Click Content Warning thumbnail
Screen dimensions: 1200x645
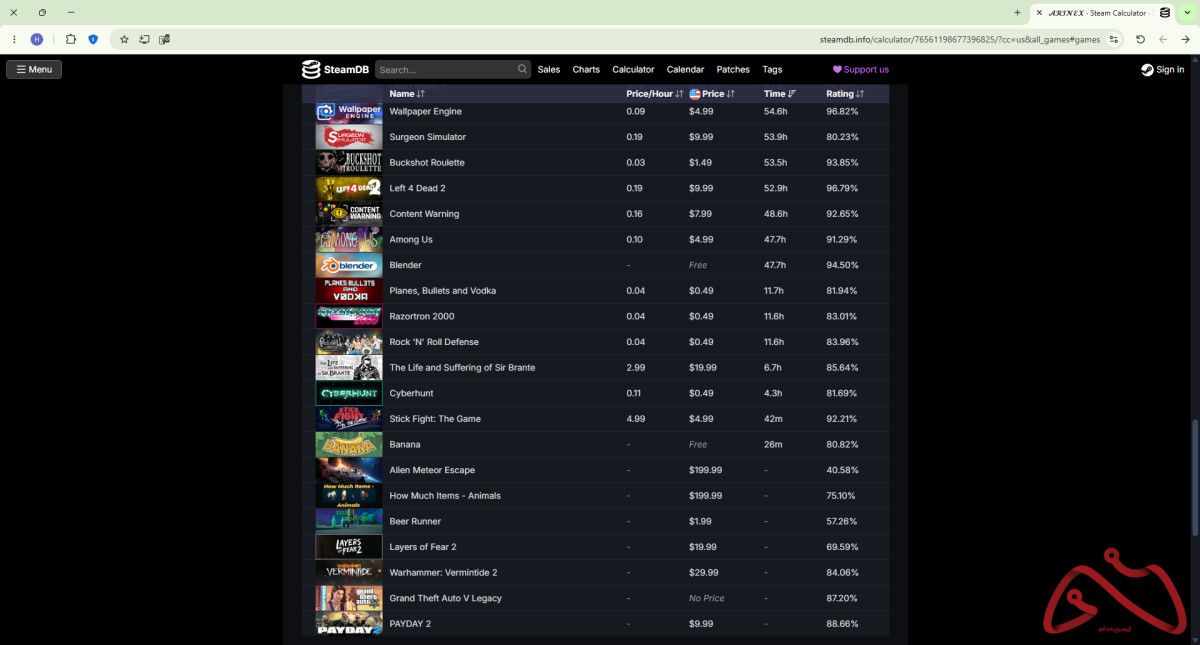349,214
